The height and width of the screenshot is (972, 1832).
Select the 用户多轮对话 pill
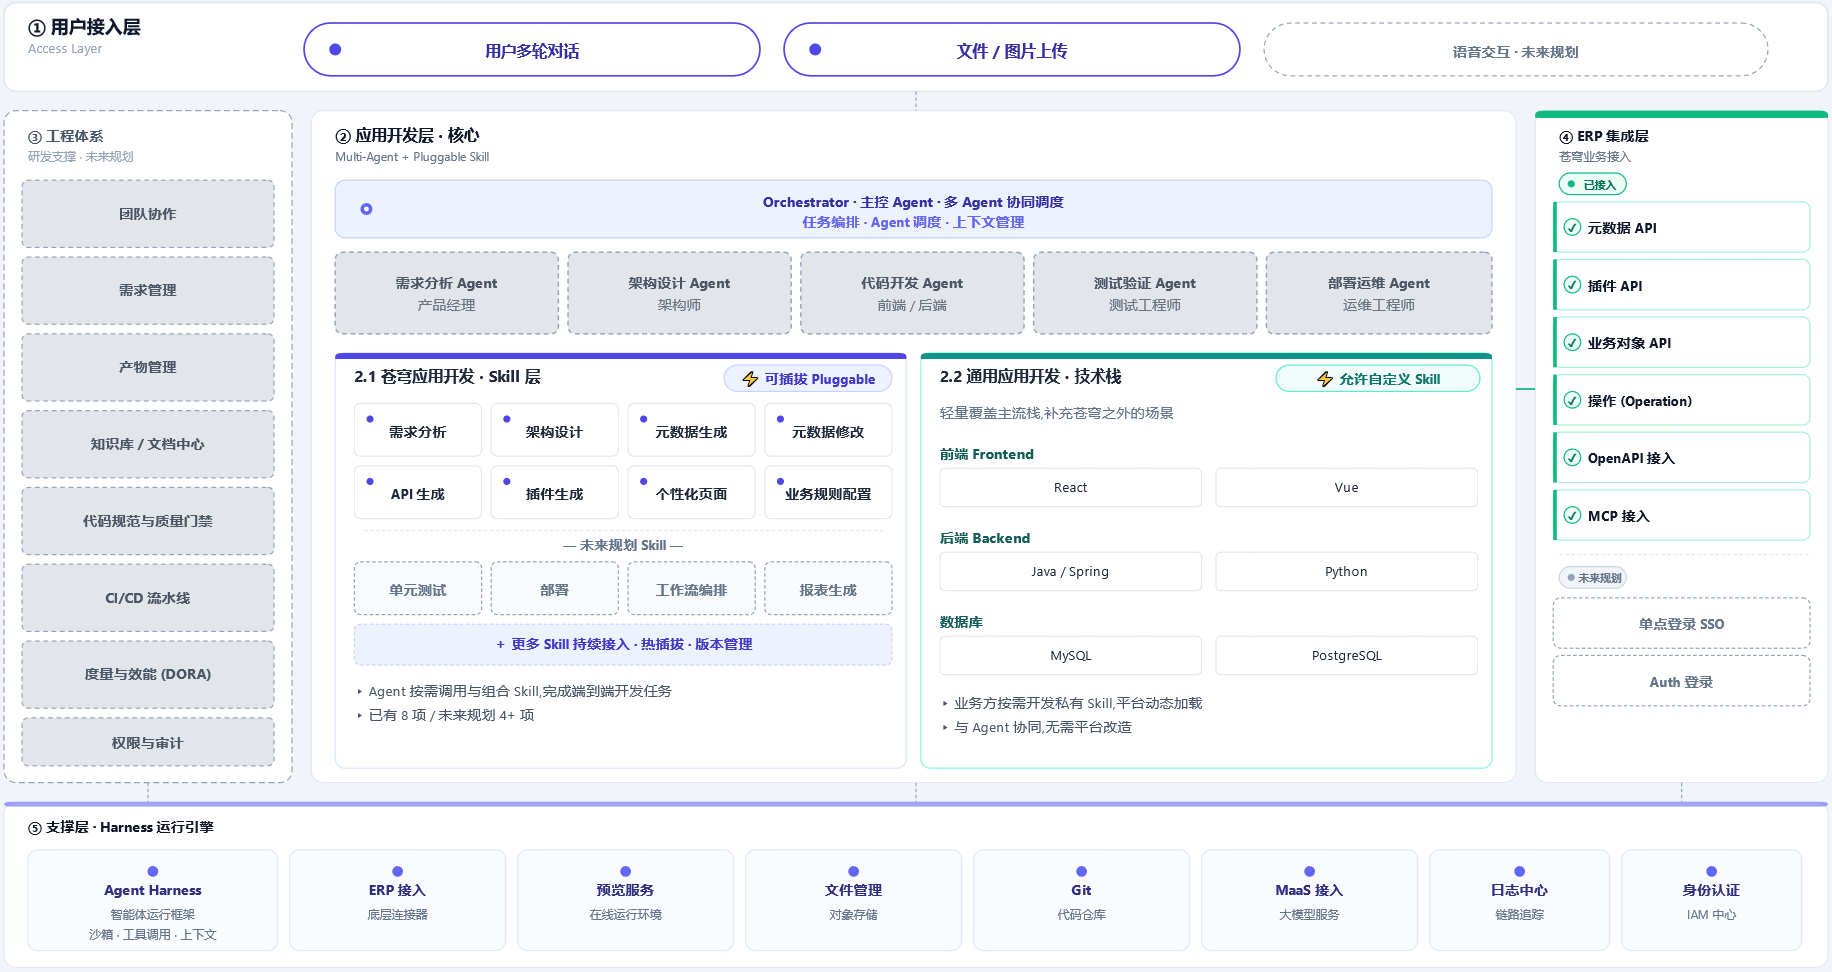pos(532,50)
